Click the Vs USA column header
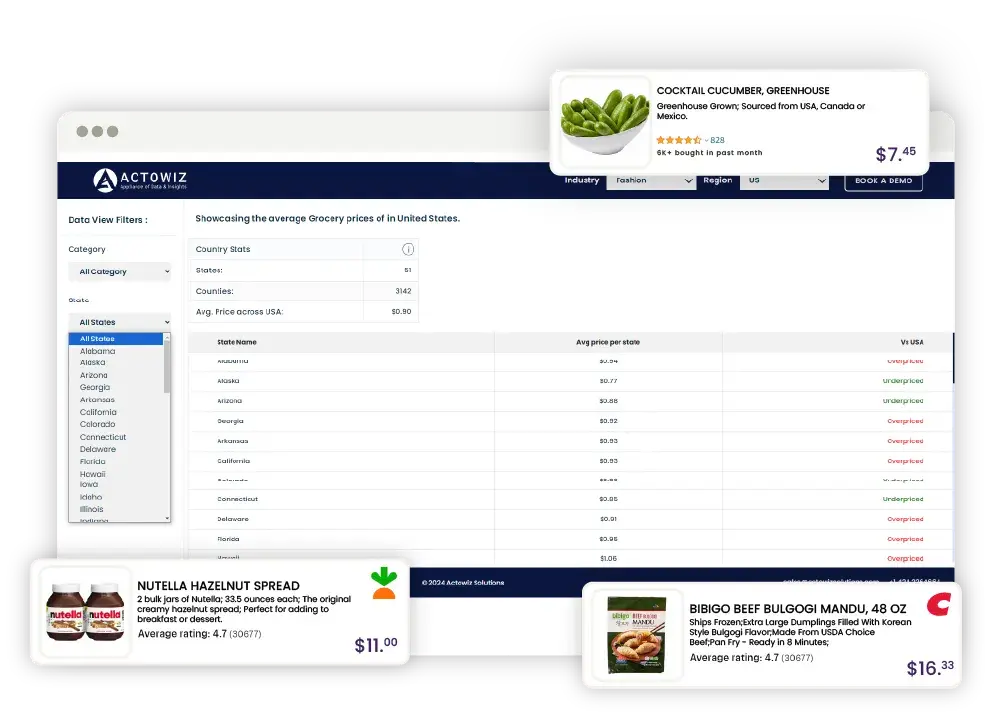 (x=911, y=342)
